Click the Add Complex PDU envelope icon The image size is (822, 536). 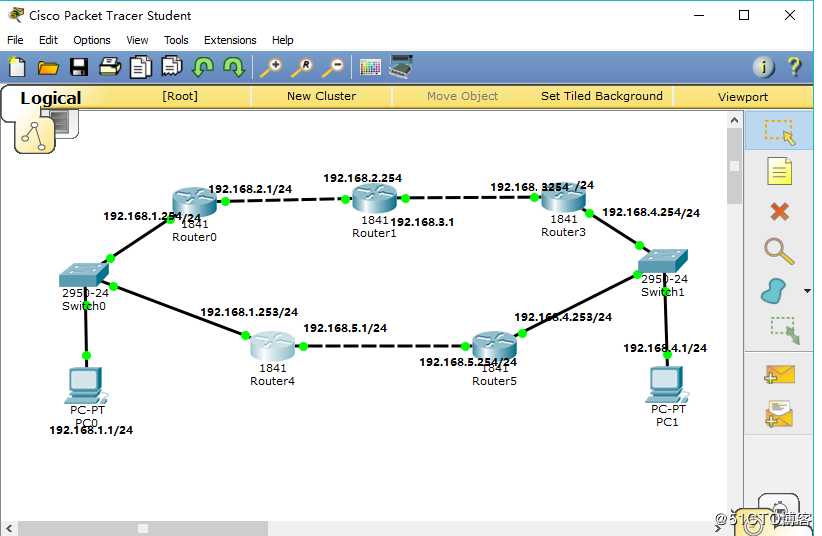779,414
